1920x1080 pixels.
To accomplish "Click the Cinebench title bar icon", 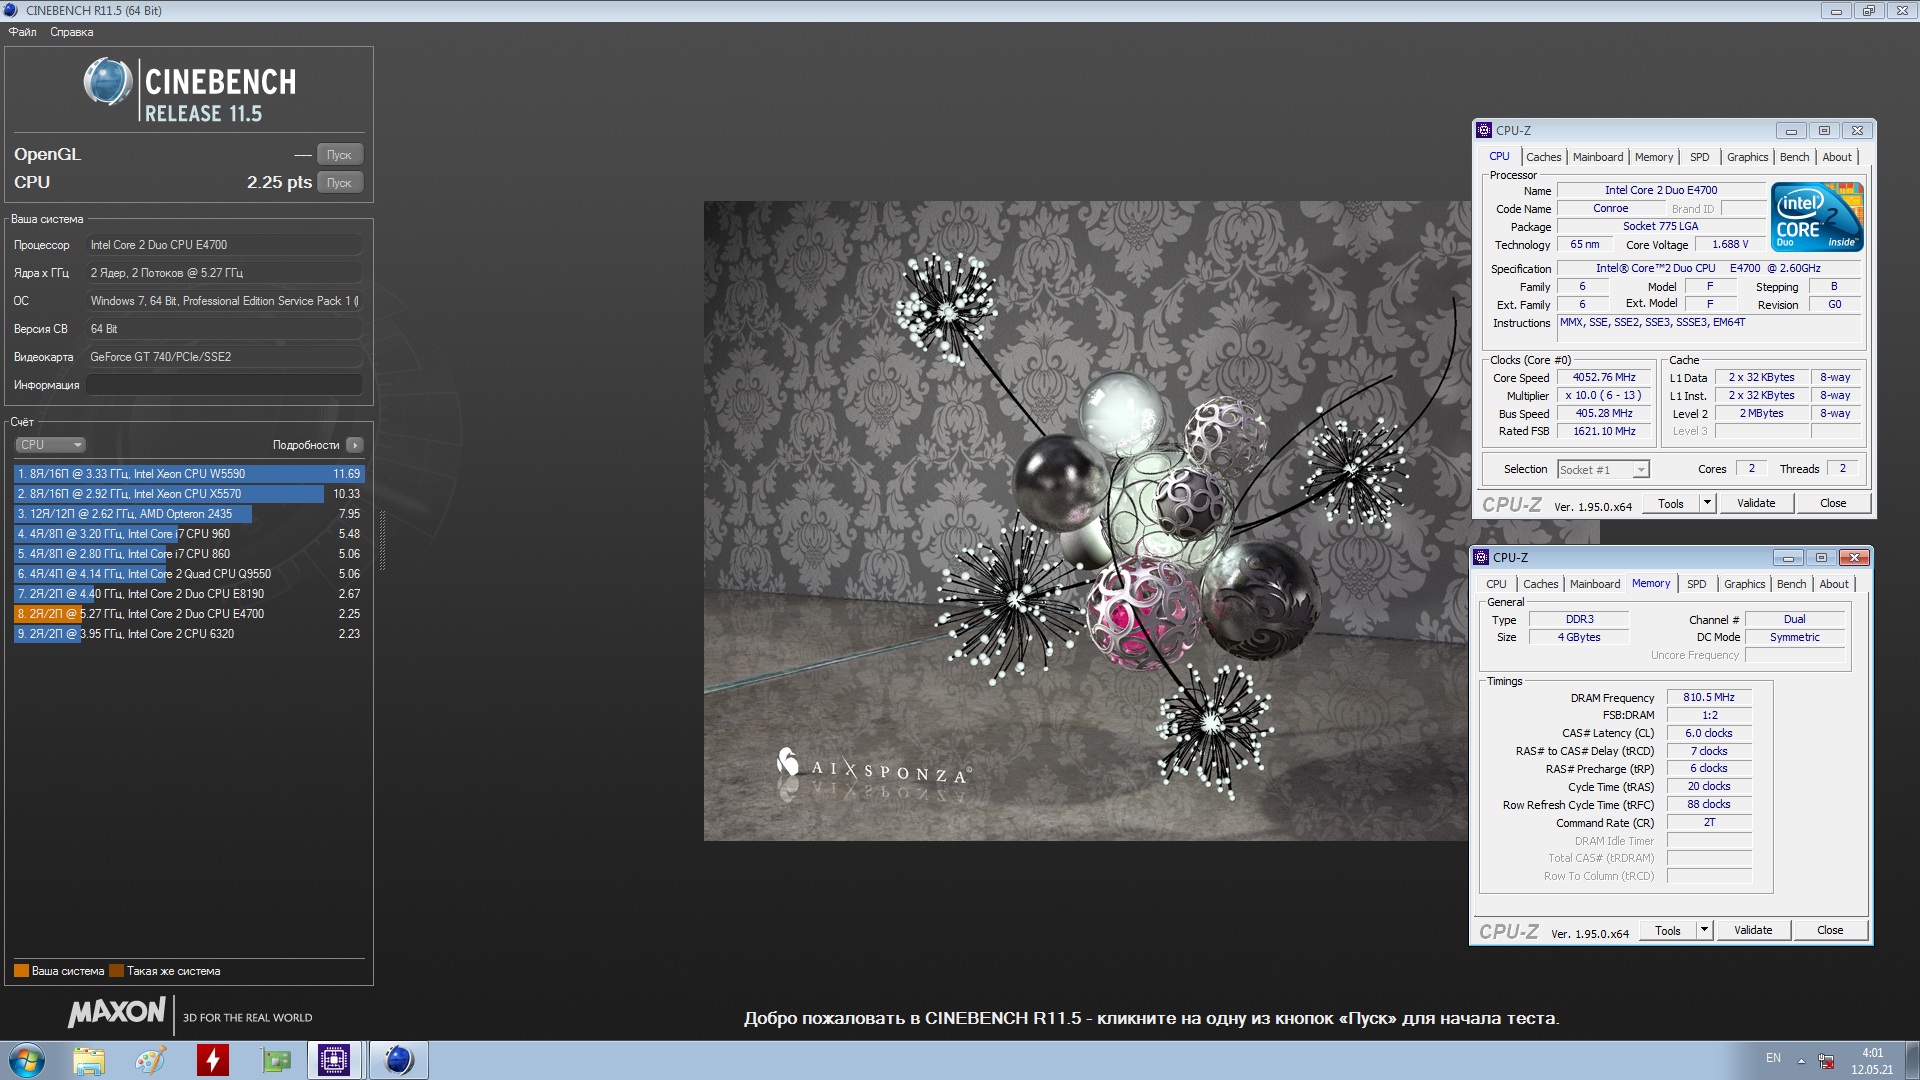I will pyautogui.click(x=11, y=11).
